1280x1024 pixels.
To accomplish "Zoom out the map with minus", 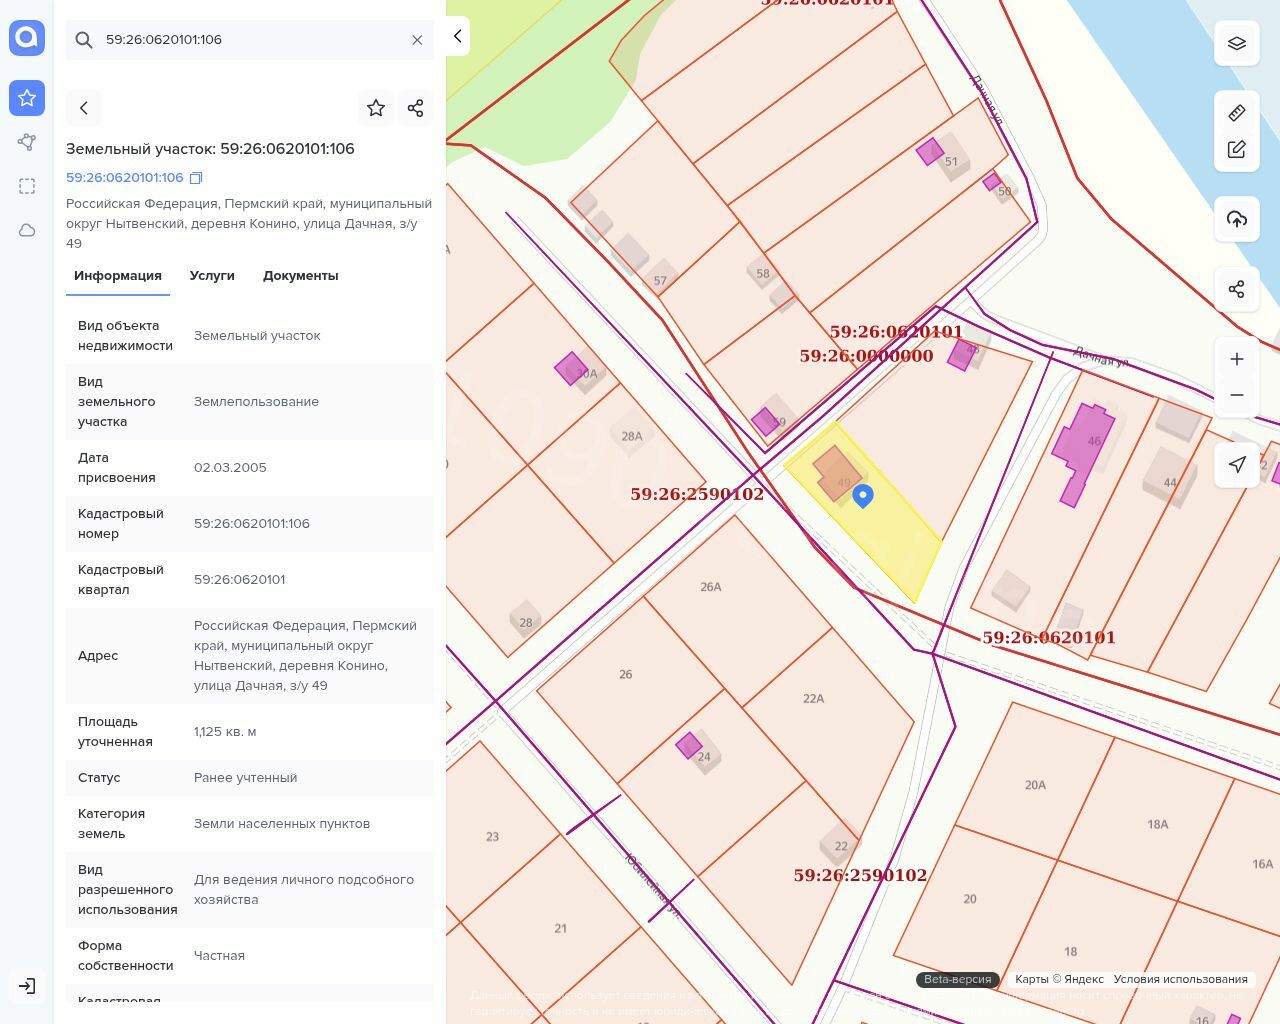I will 1237,395.
